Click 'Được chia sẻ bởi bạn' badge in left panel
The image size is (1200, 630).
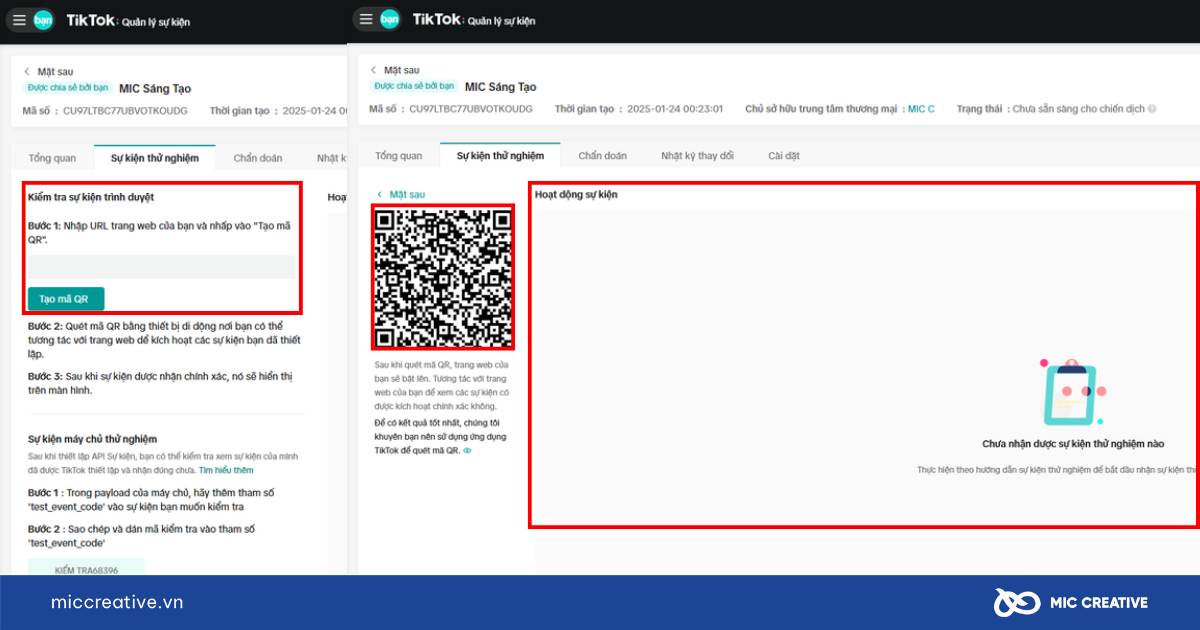67,88
